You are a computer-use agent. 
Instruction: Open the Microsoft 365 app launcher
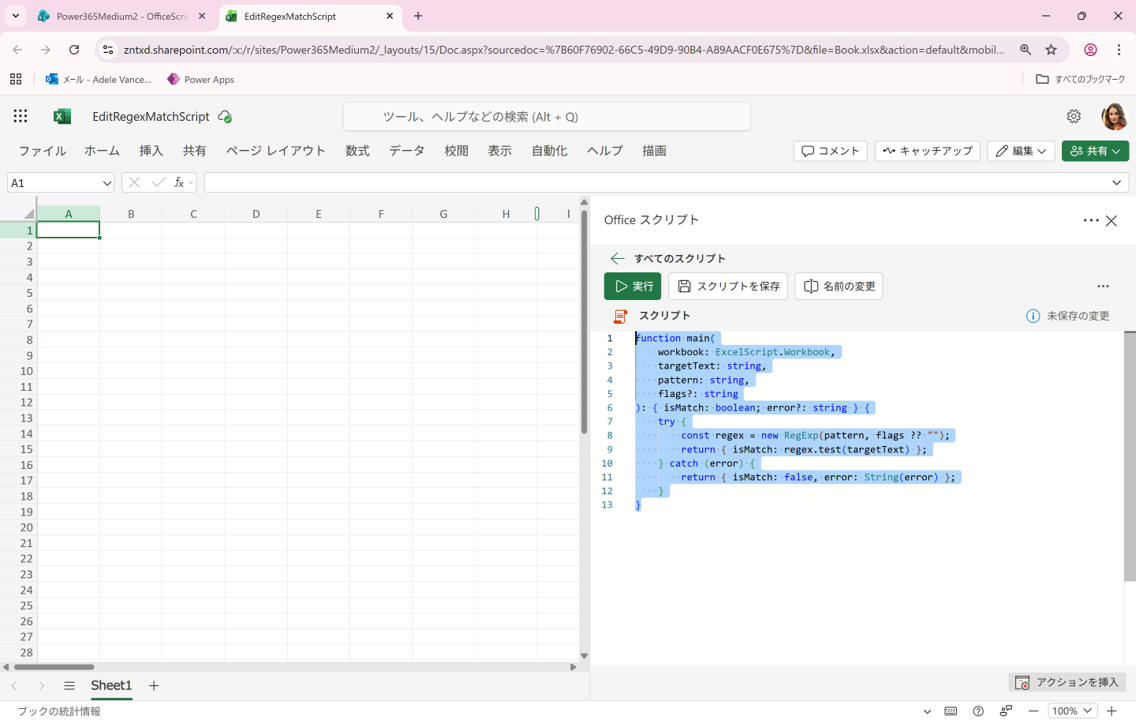tap(20, 116)
